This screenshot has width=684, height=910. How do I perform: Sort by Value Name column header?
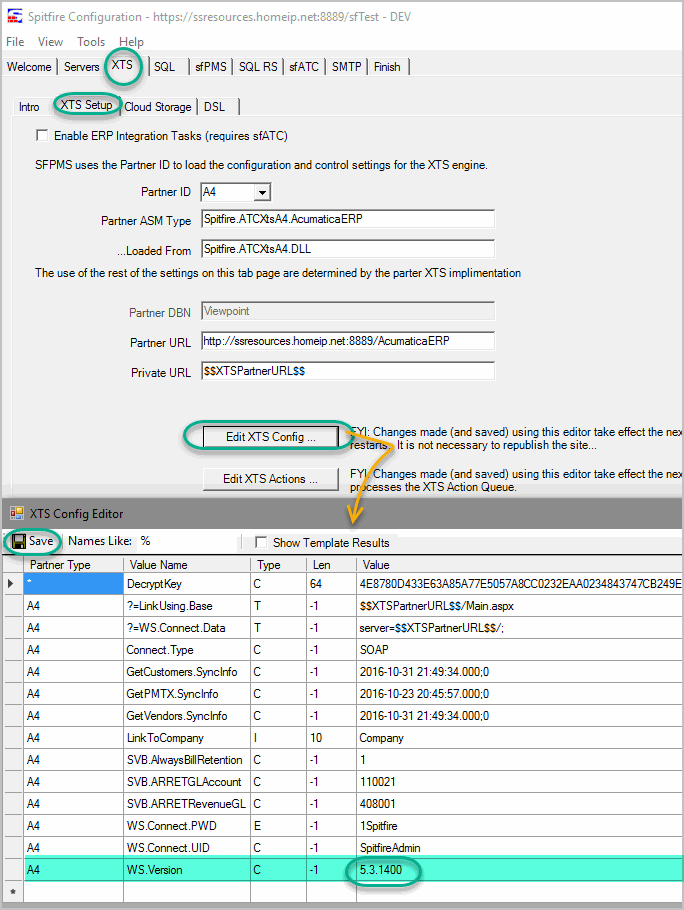(x=187, y=565)
